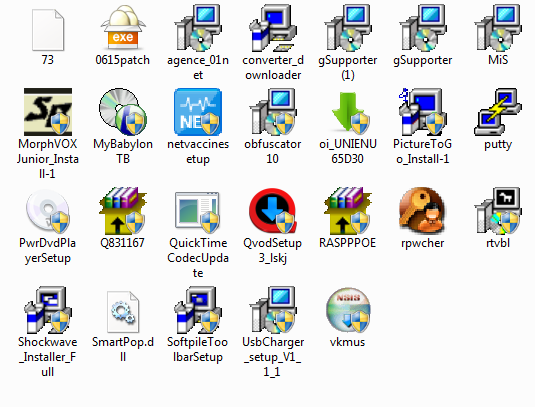Click the label '0615patch'
The height and width of the screenshot is (407, 535).
pos(122,60)
